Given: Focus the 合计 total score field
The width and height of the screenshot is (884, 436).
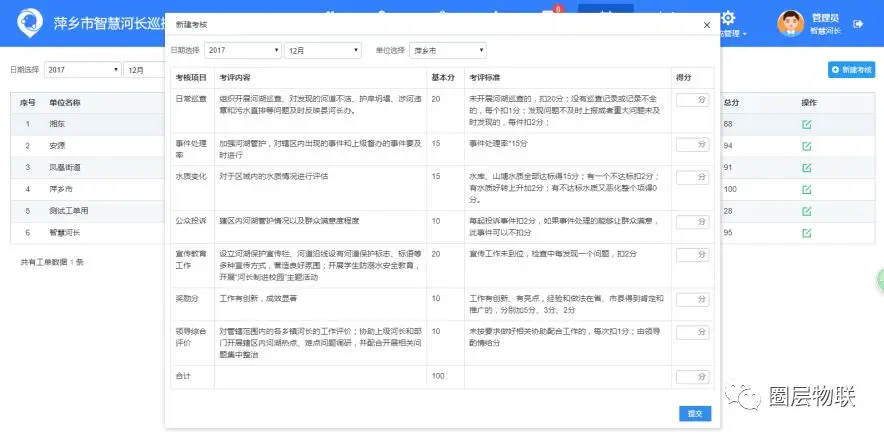Looking at the screenshot, I should click(692, 377).
